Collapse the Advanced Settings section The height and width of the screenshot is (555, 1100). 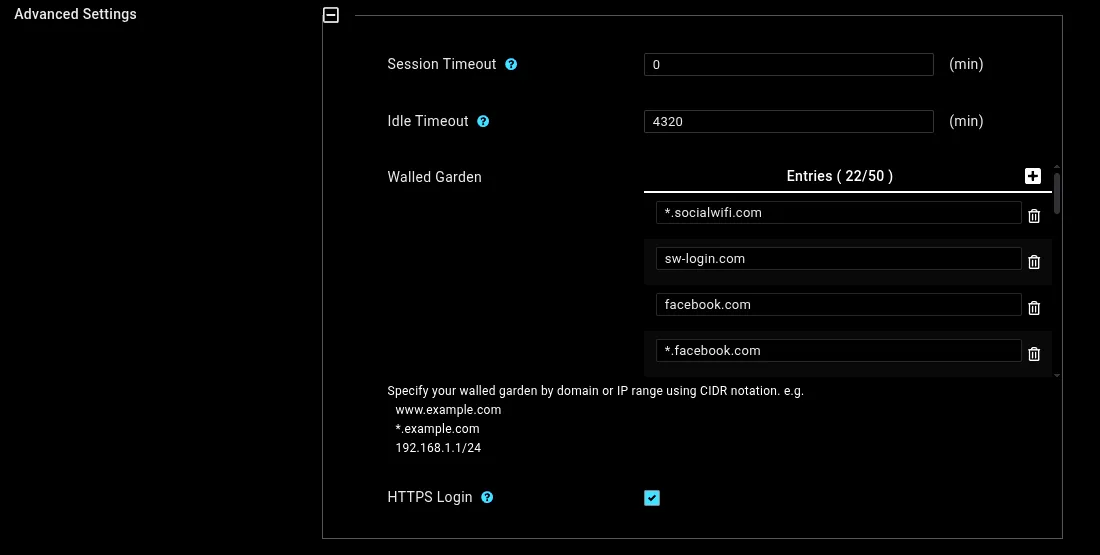331,15
